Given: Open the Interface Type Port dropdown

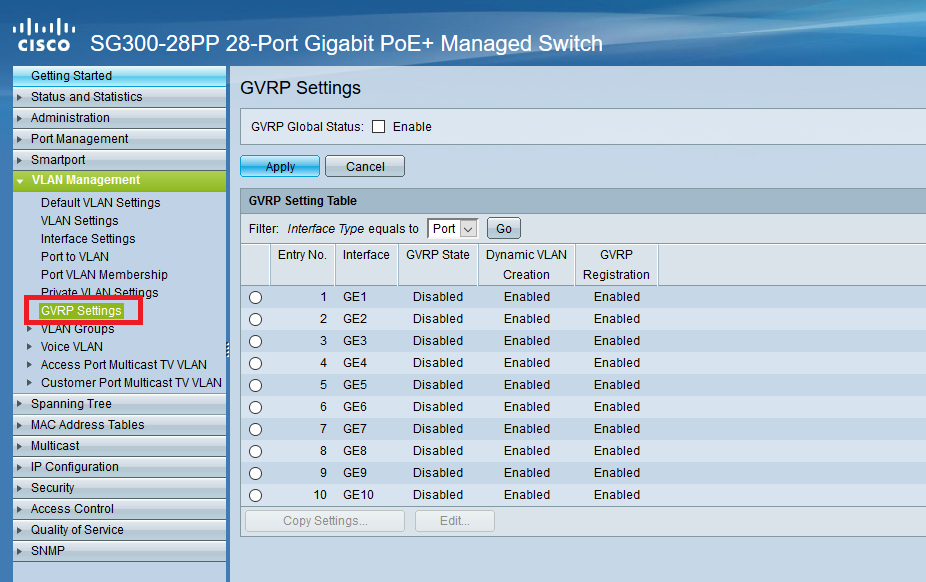Looking at the screenshot, I should (452, 228).
